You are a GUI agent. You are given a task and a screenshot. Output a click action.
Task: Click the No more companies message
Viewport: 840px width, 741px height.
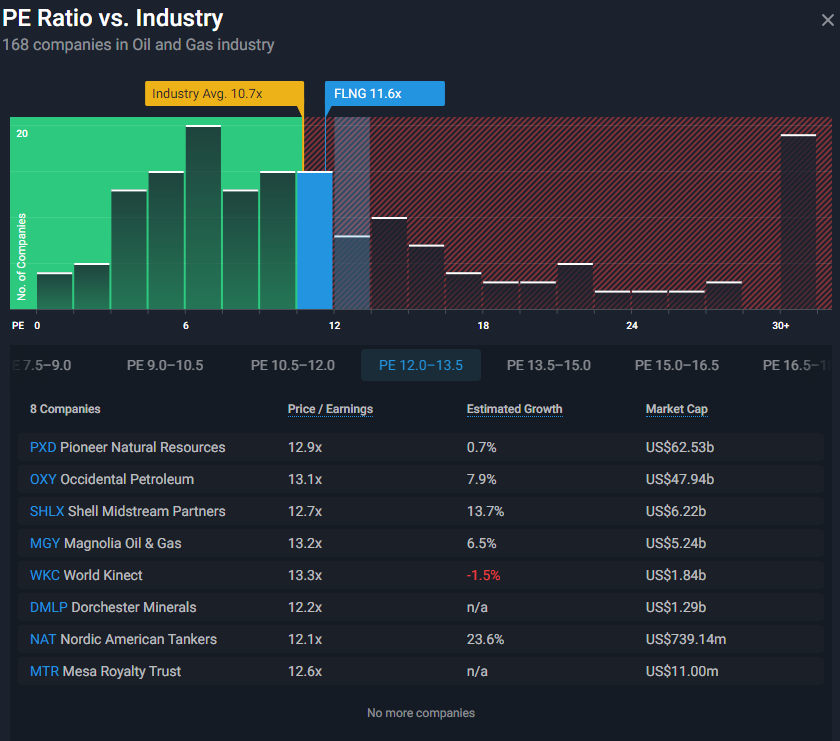pyautogui.click(x=421, y=713)
